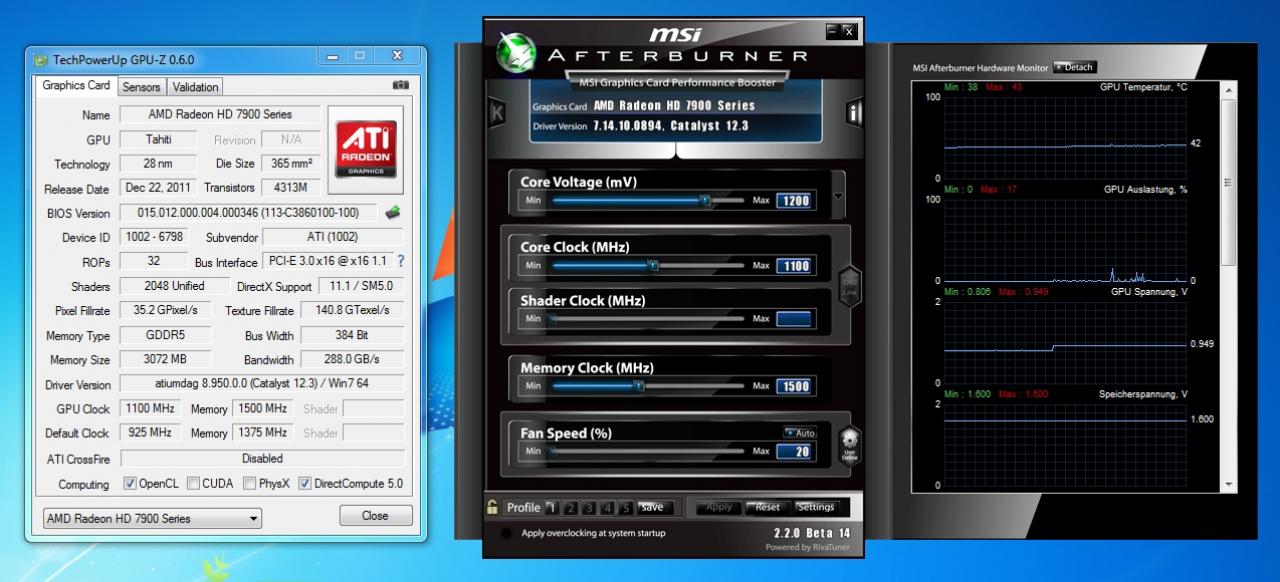Switch to the Sensors tab
This screenshot has width=1280, height=582.
coord(141,87)
